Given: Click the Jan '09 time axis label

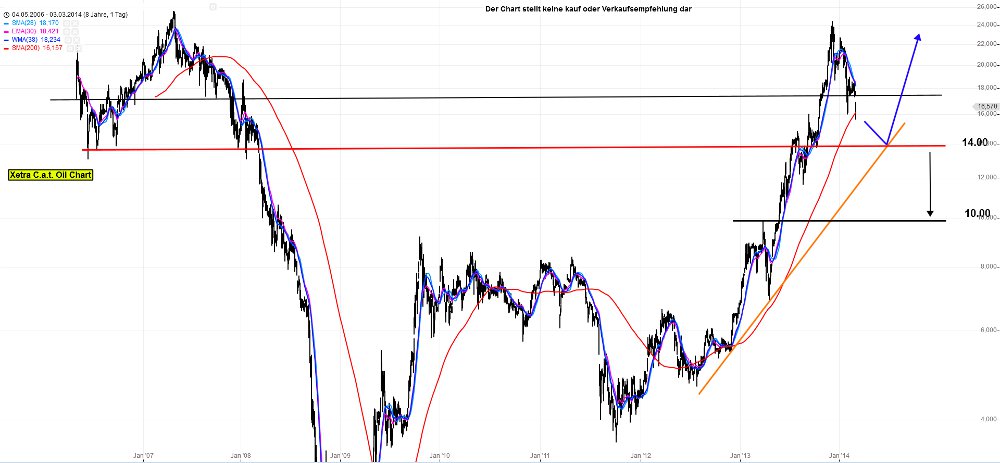Looking at the screenshot, I should [x=340, y=455].
